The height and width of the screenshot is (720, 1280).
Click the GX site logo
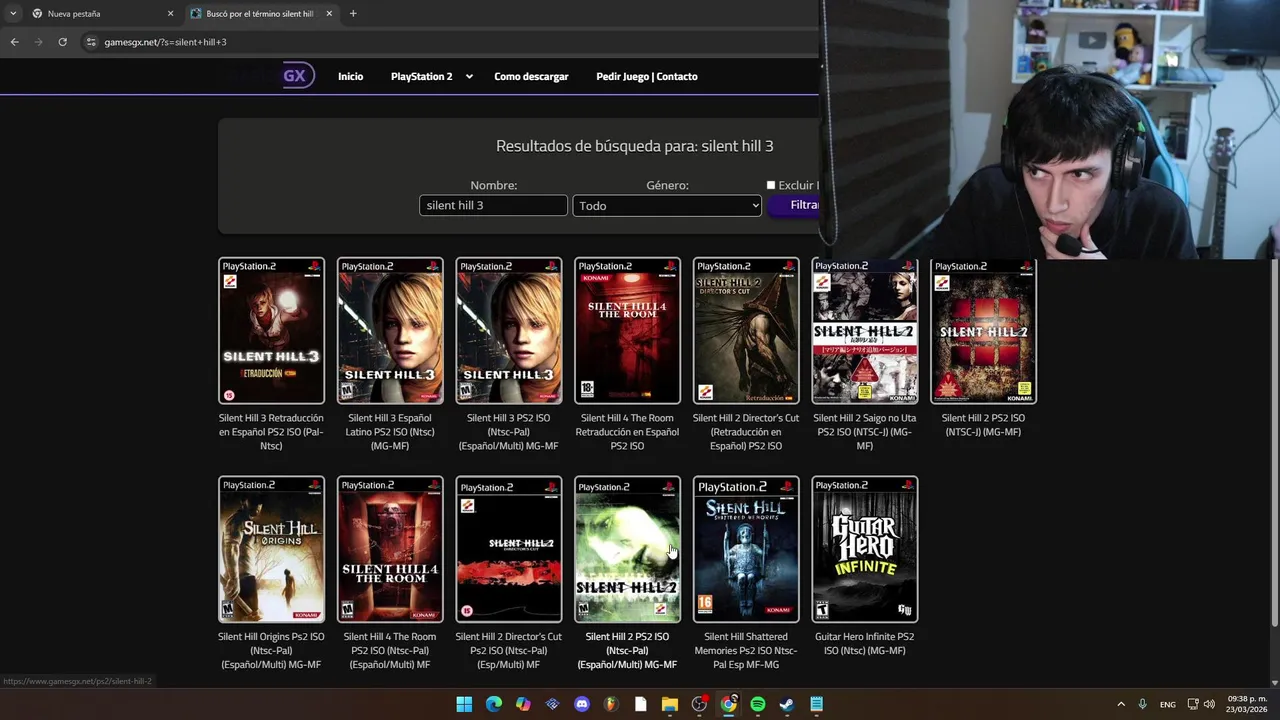pos(296,76)
